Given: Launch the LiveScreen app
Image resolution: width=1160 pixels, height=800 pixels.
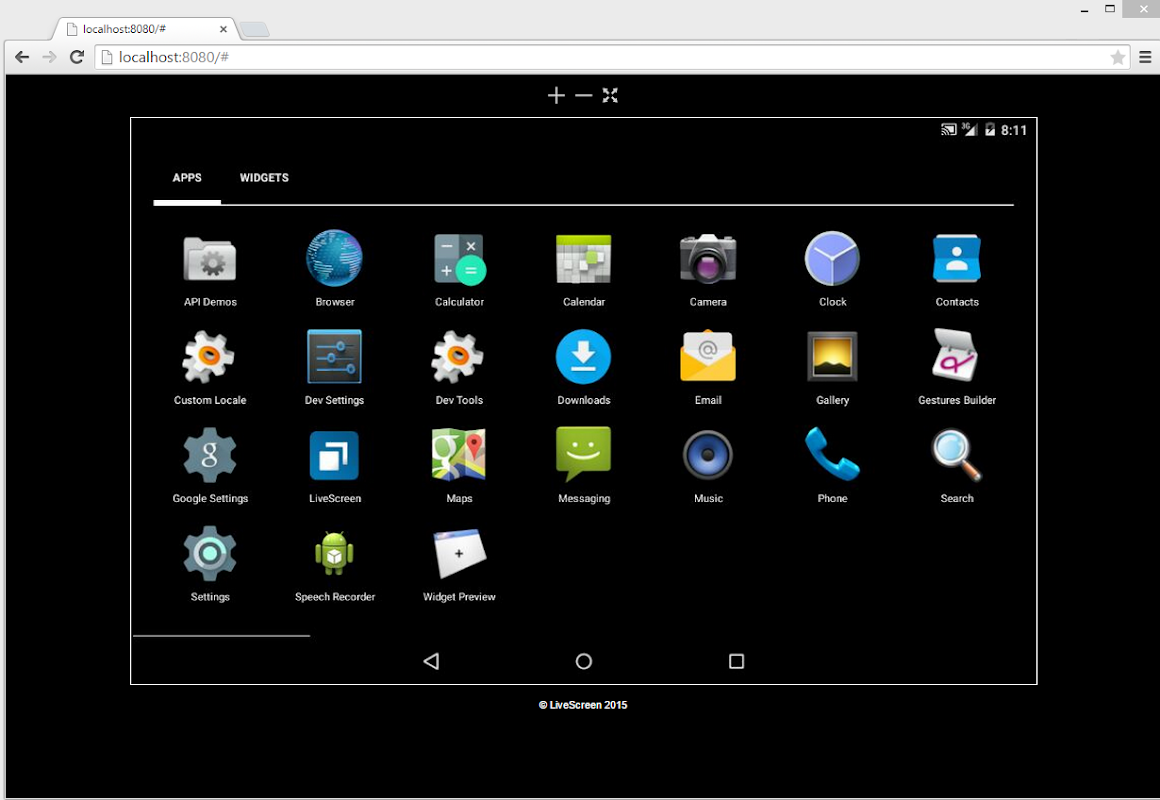Looking at the screenshot, I should pyautogui.click(x=334, y=456).
